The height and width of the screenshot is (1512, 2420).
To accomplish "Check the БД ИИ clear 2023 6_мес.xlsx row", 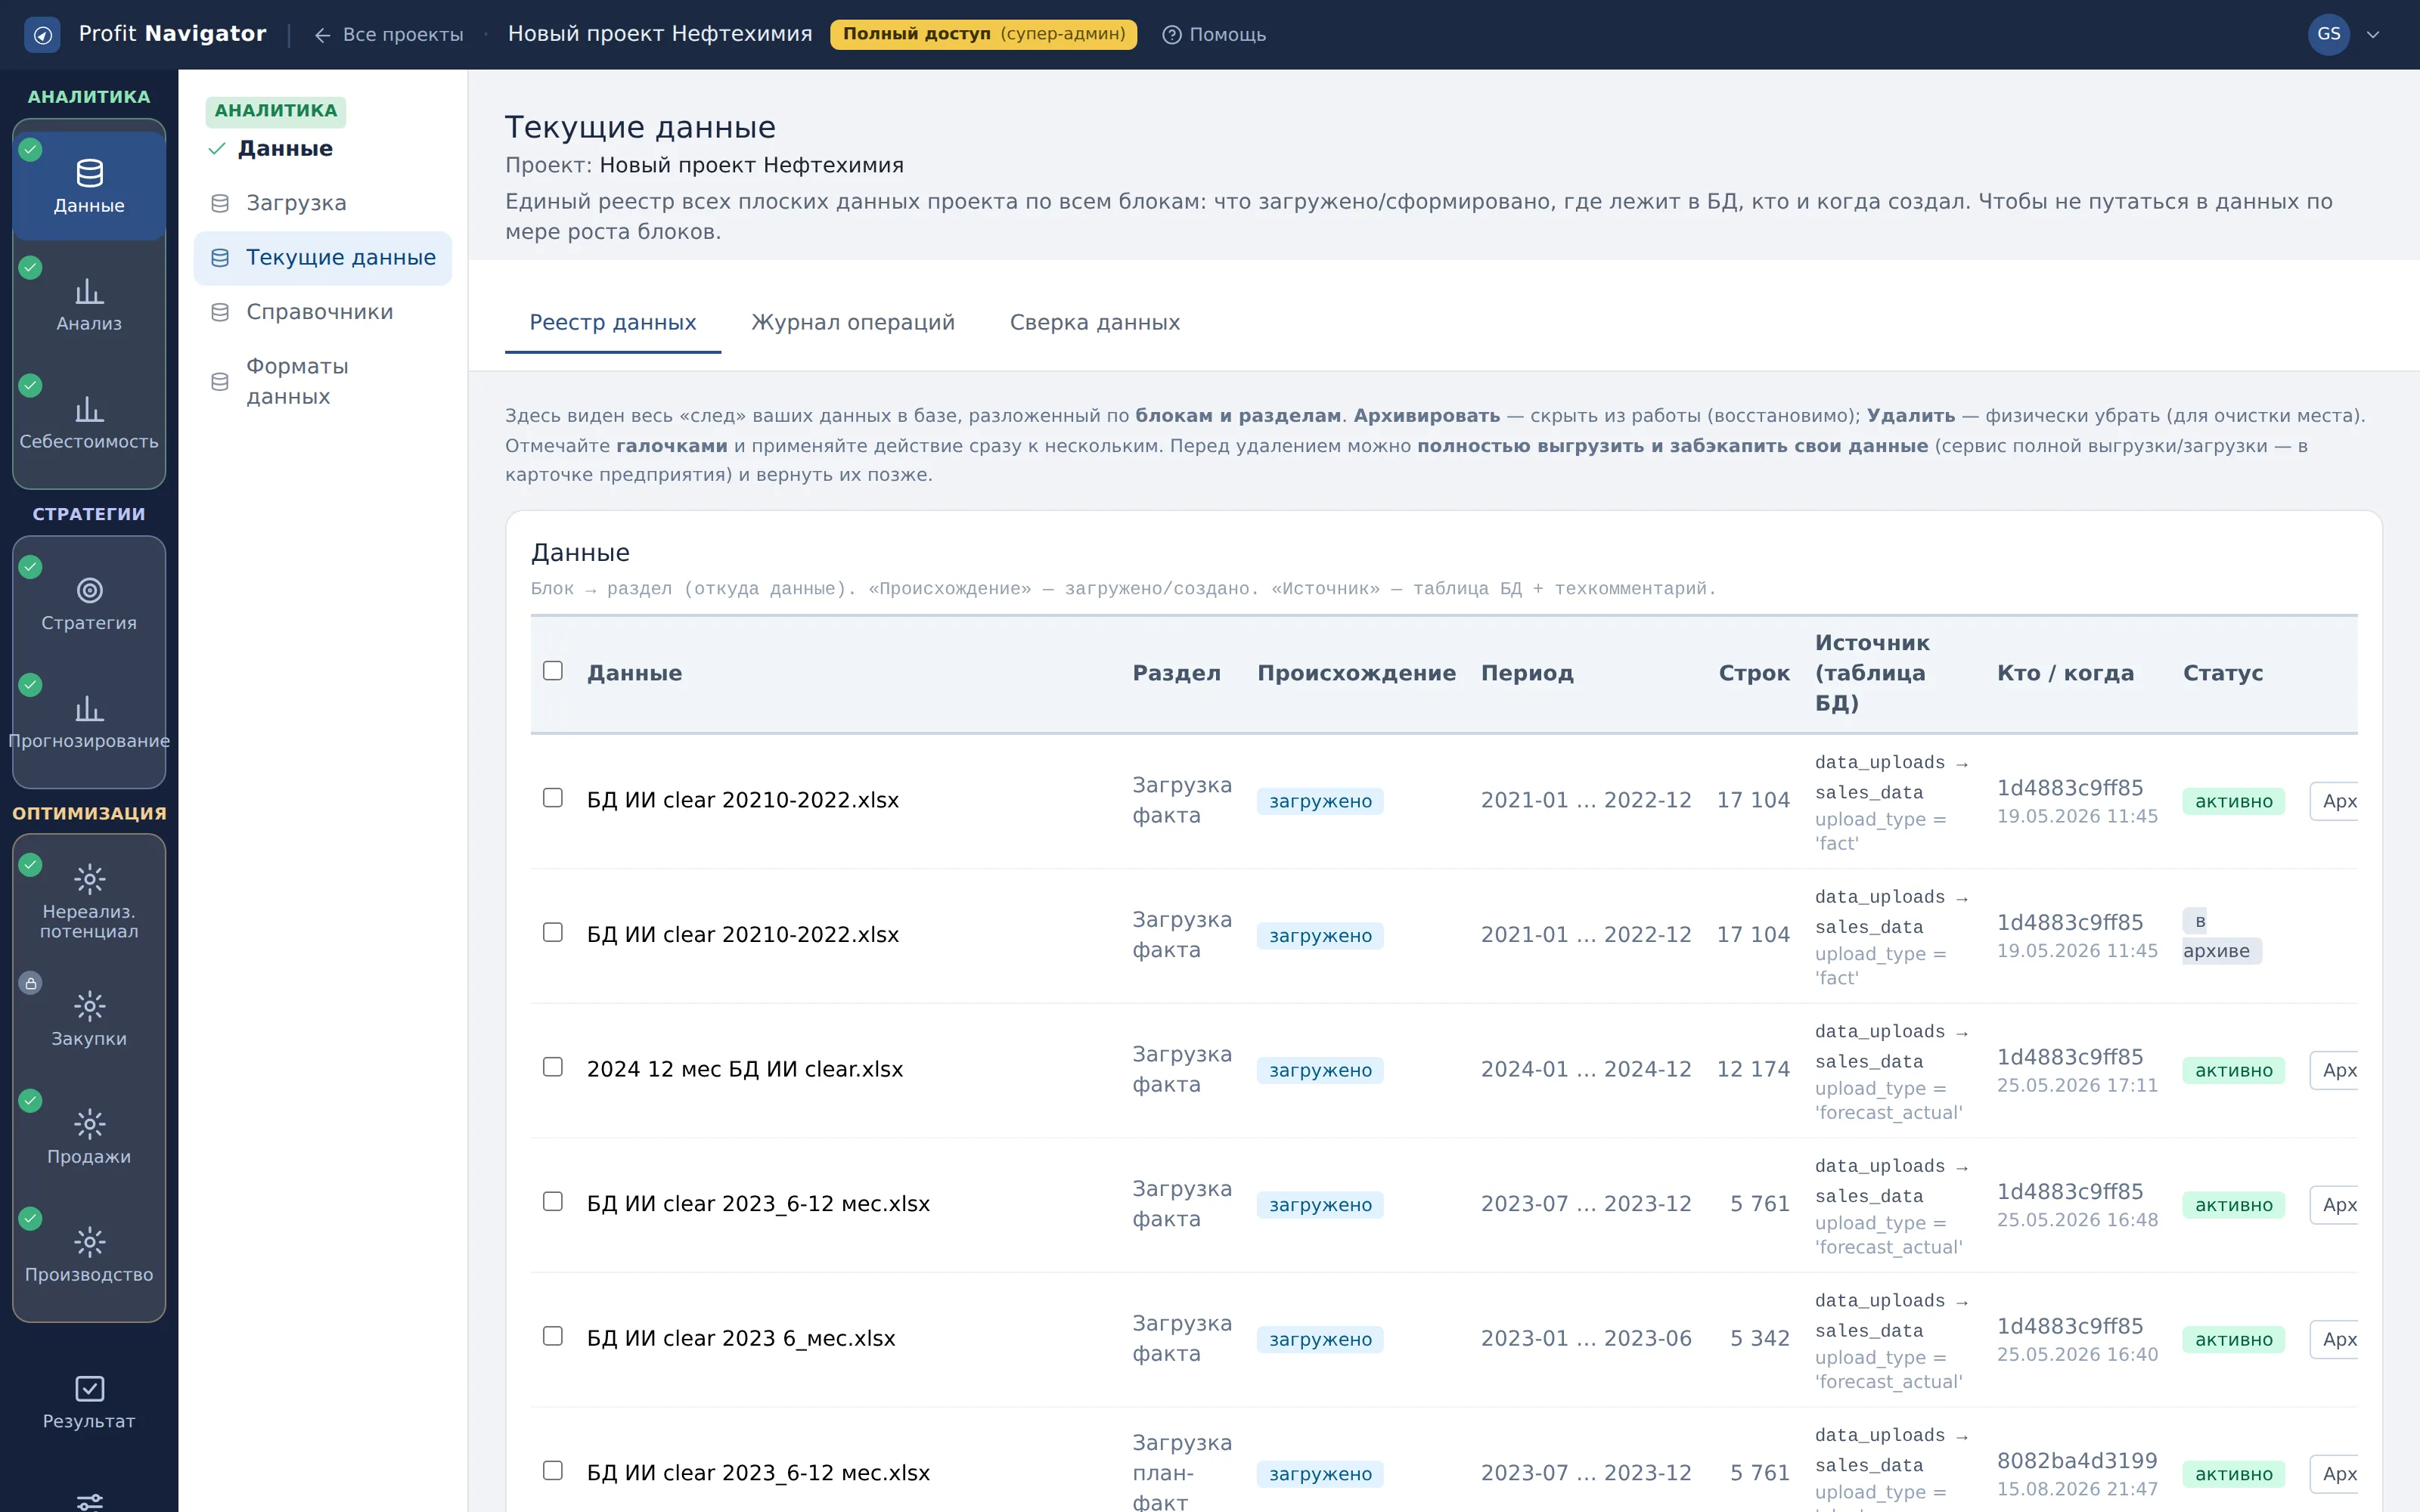I will (x=552, y=1336).
